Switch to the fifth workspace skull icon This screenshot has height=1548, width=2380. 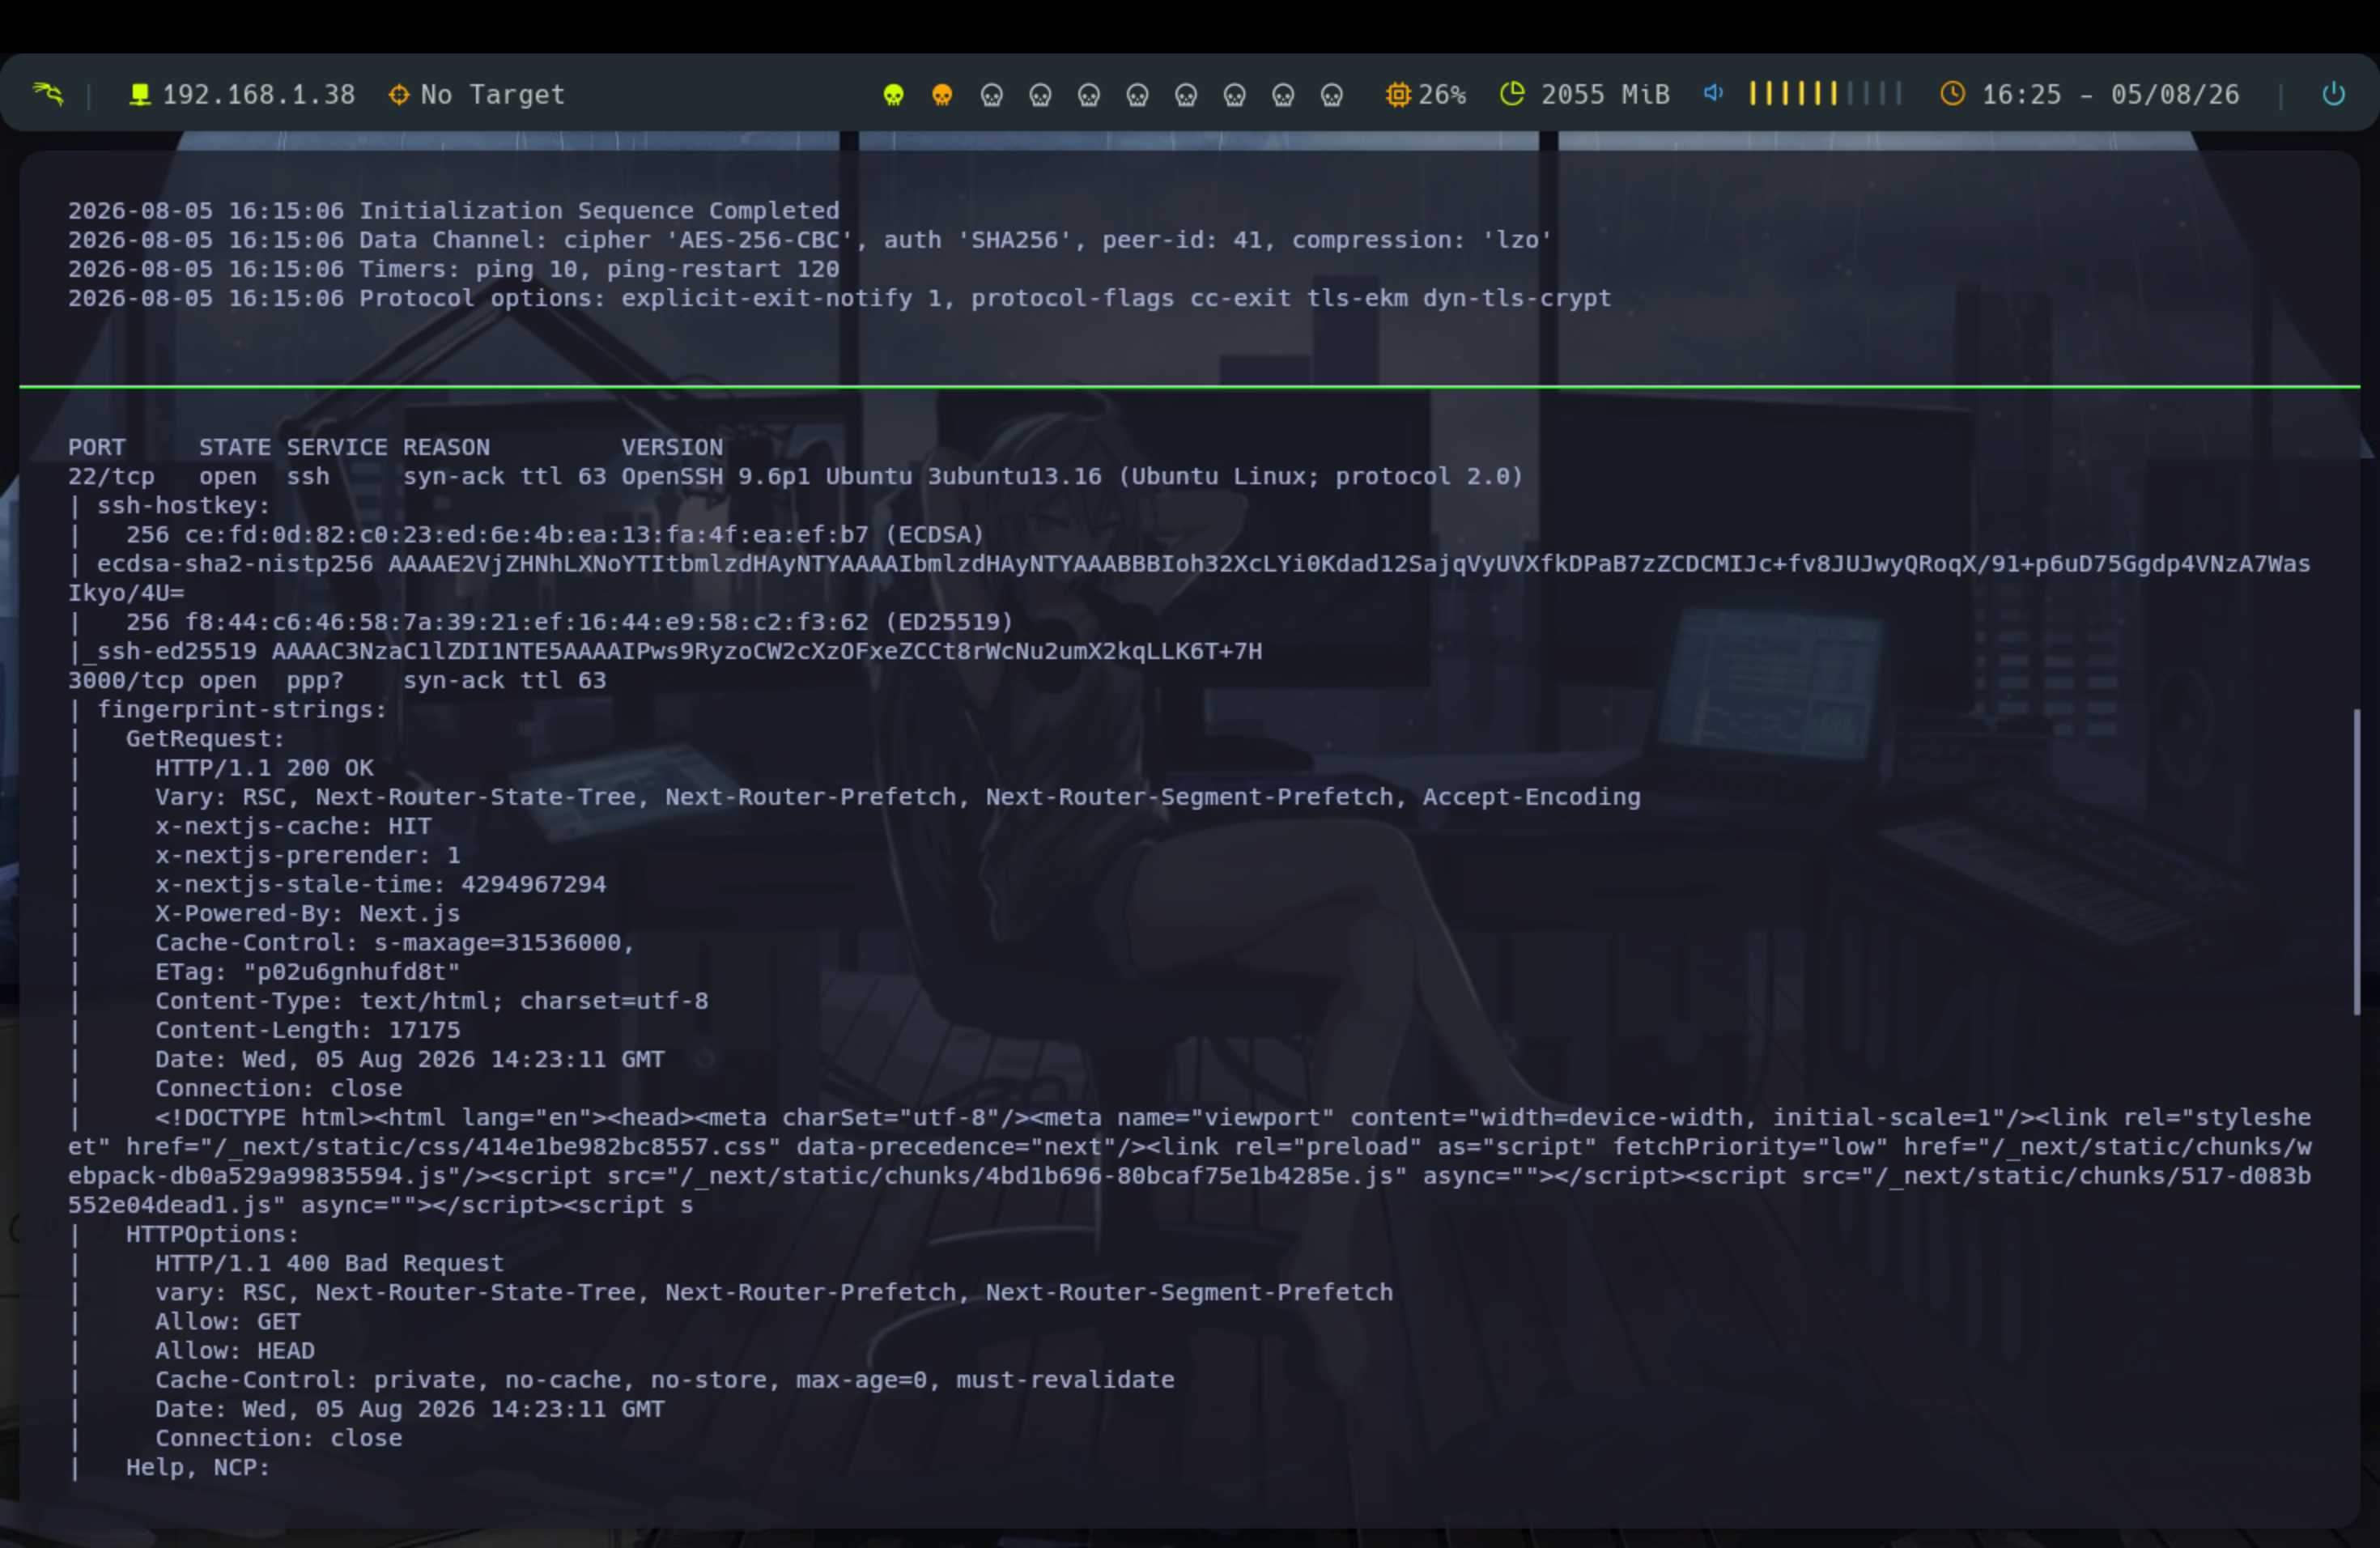click(x=1089, y=95)
